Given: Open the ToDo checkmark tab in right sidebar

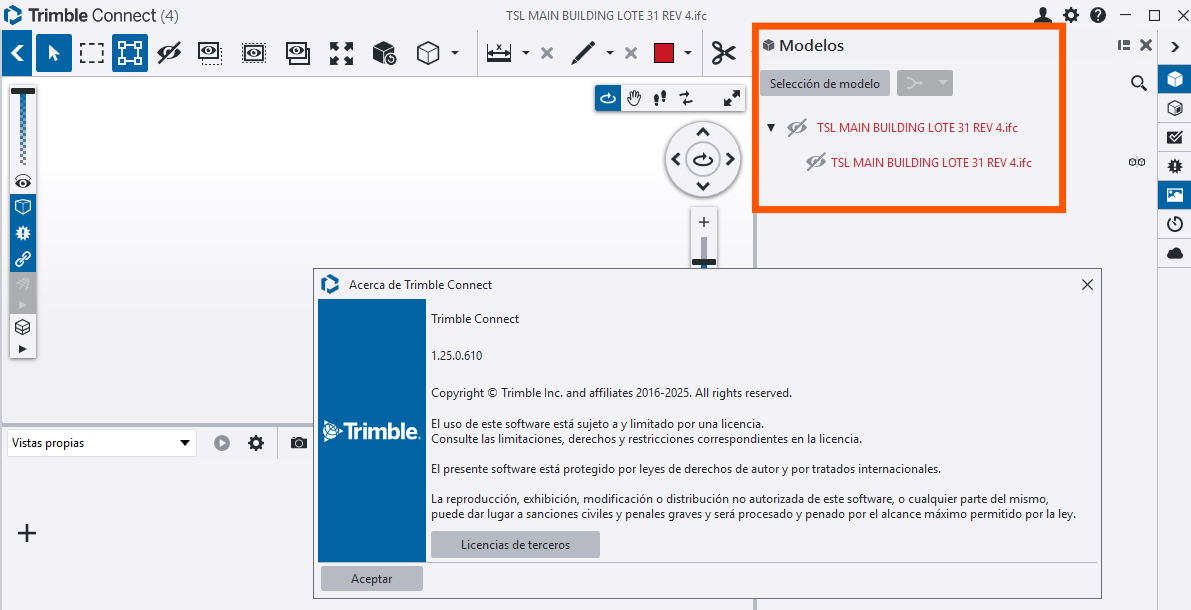Looking at the screenshot, I should pyautogui.click(x=1175, y=137).
